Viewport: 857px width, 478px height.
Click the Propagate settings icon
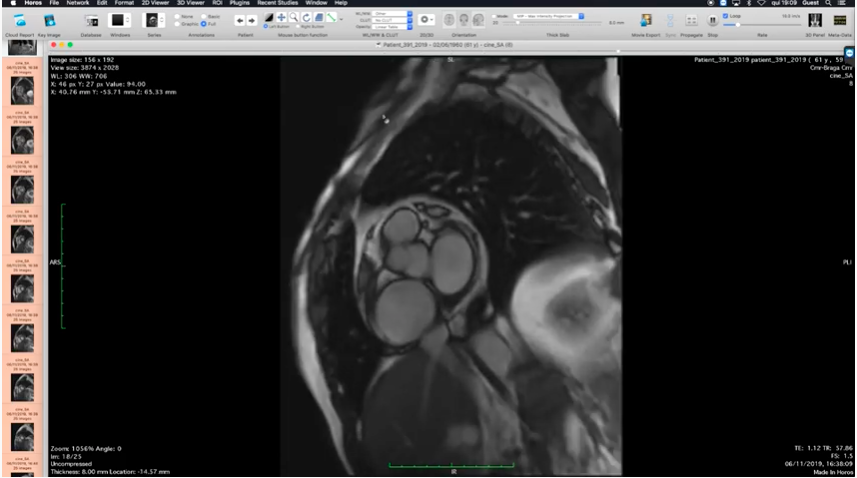[x=691, y=21]
